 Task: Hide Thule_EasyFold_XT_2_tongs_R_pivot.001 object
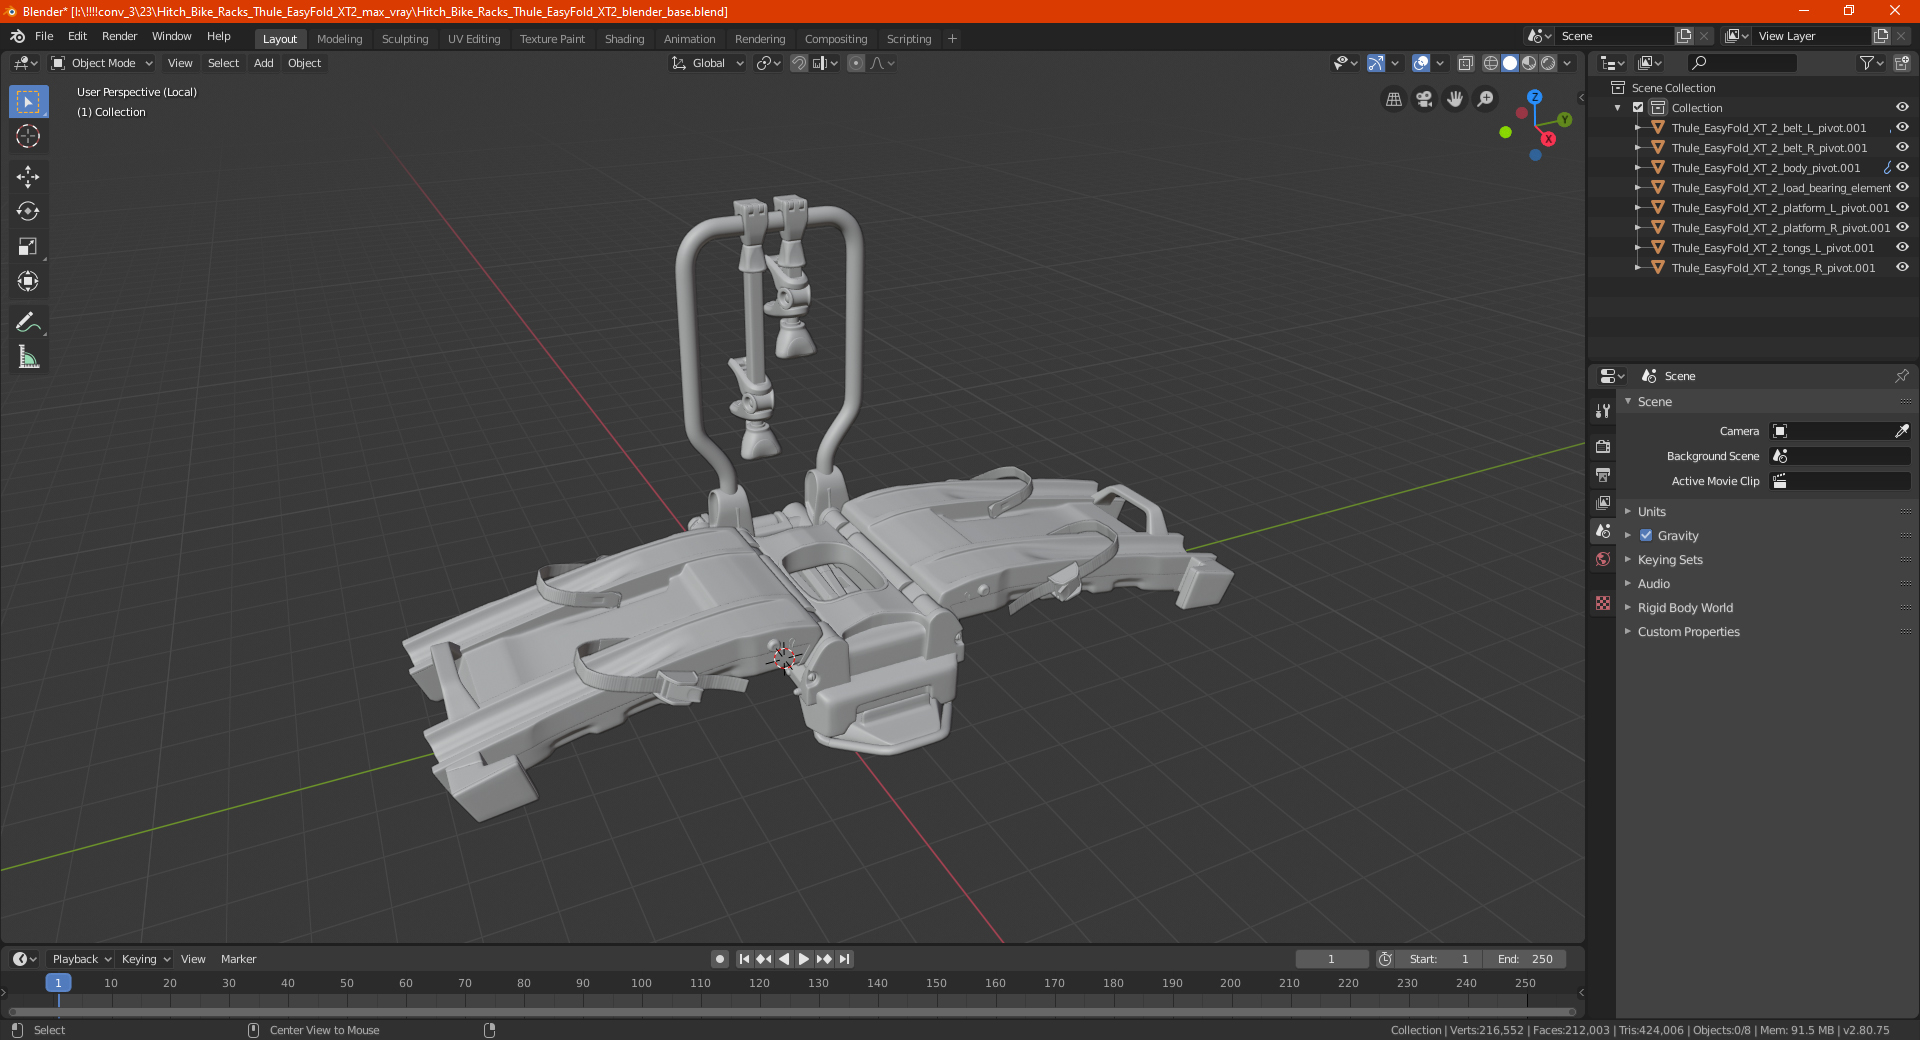pyautogui.click(x=1902, y=268)
